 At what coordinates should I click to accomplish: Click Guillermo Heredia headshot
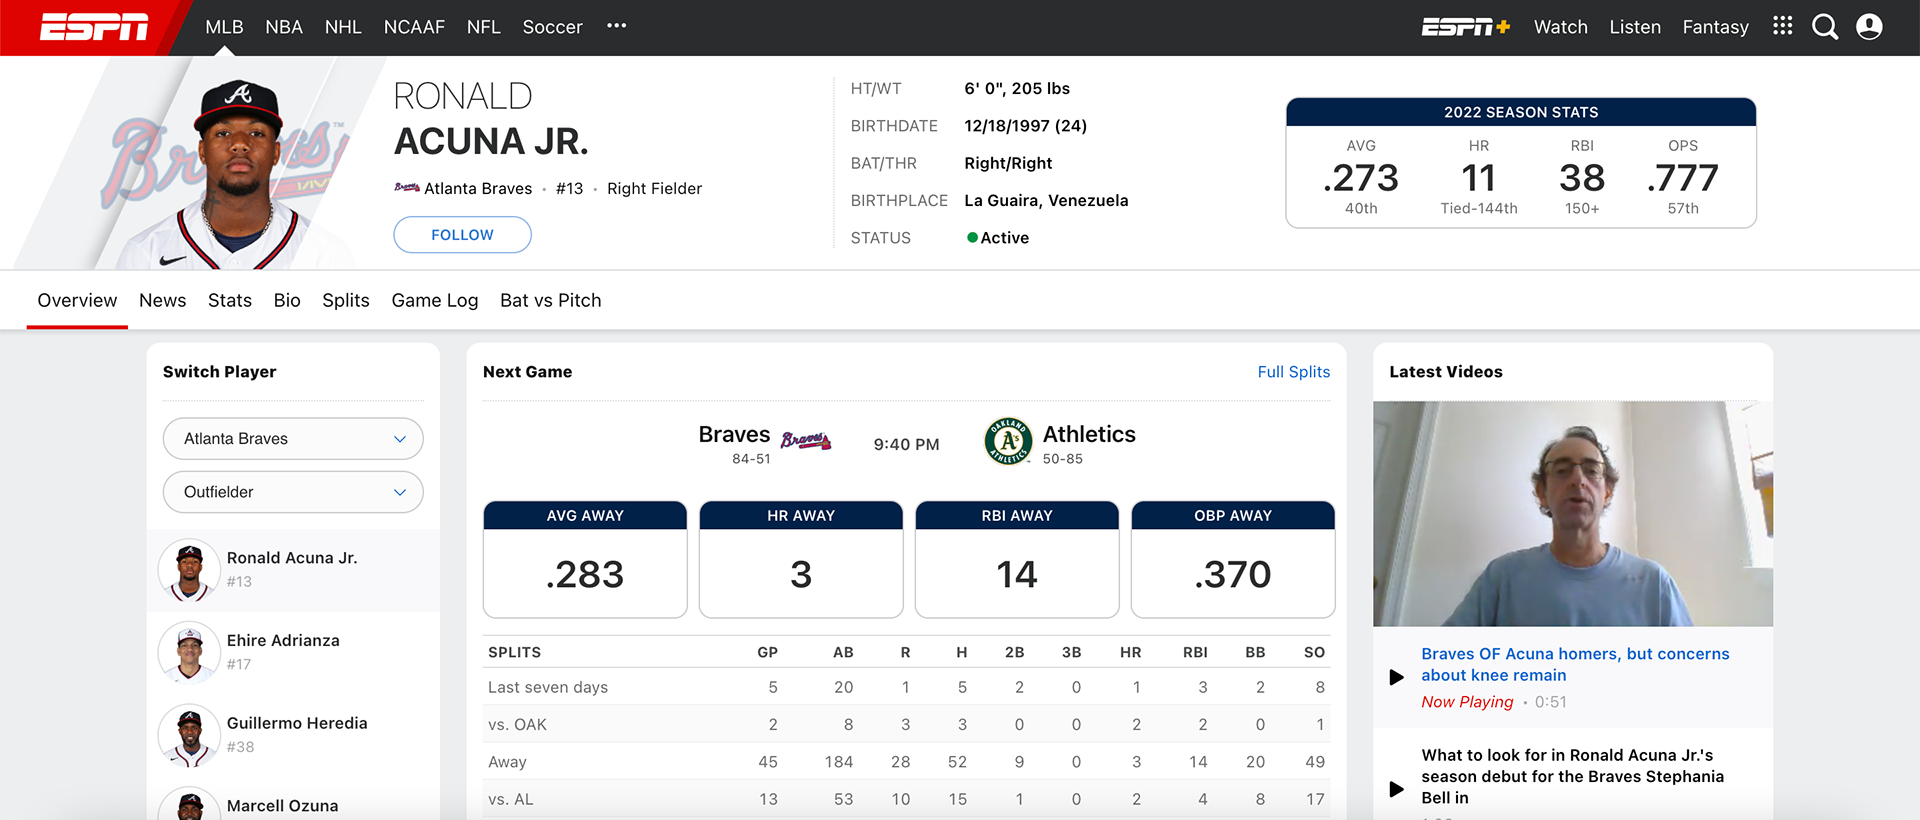point(189,735)
